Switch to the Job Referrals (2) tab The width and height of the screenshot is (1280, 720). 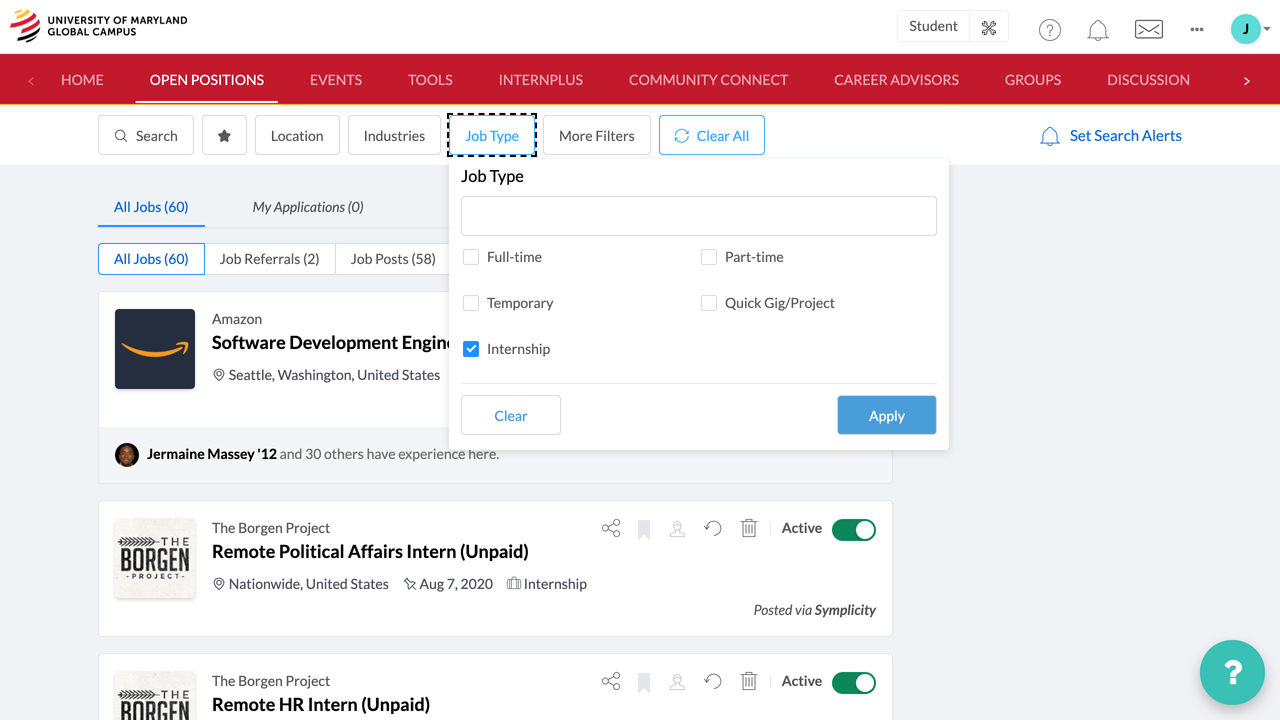[x=269, y=259]
